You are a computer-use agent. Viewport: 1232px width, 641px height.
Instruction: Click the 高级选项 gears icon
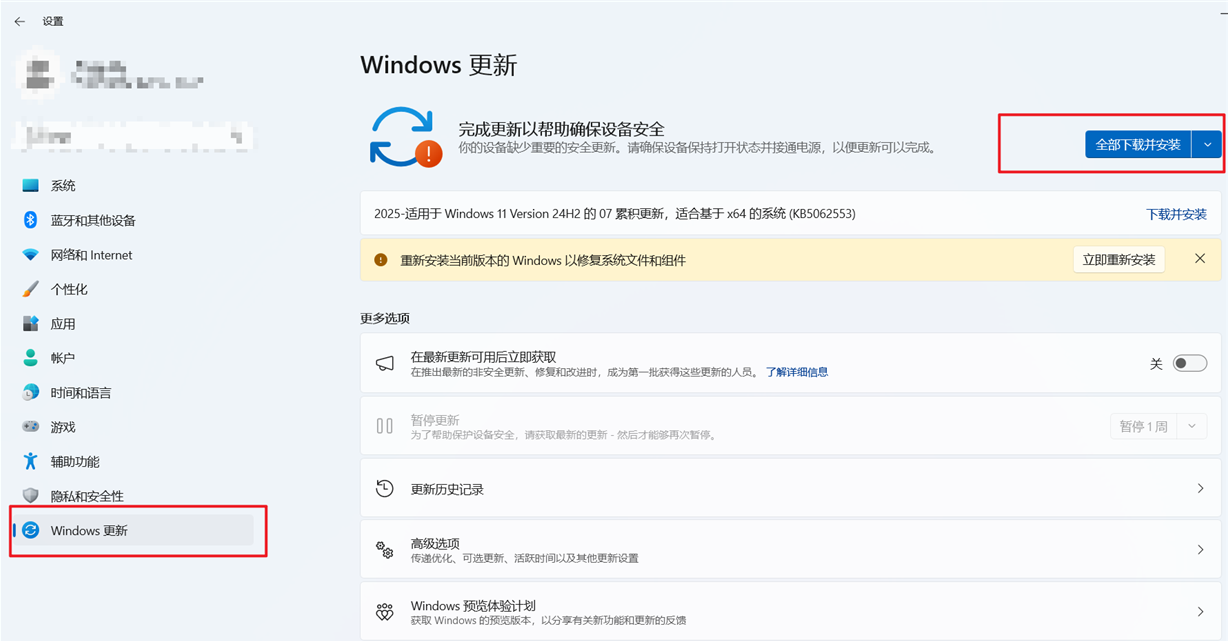click(385, 549)
